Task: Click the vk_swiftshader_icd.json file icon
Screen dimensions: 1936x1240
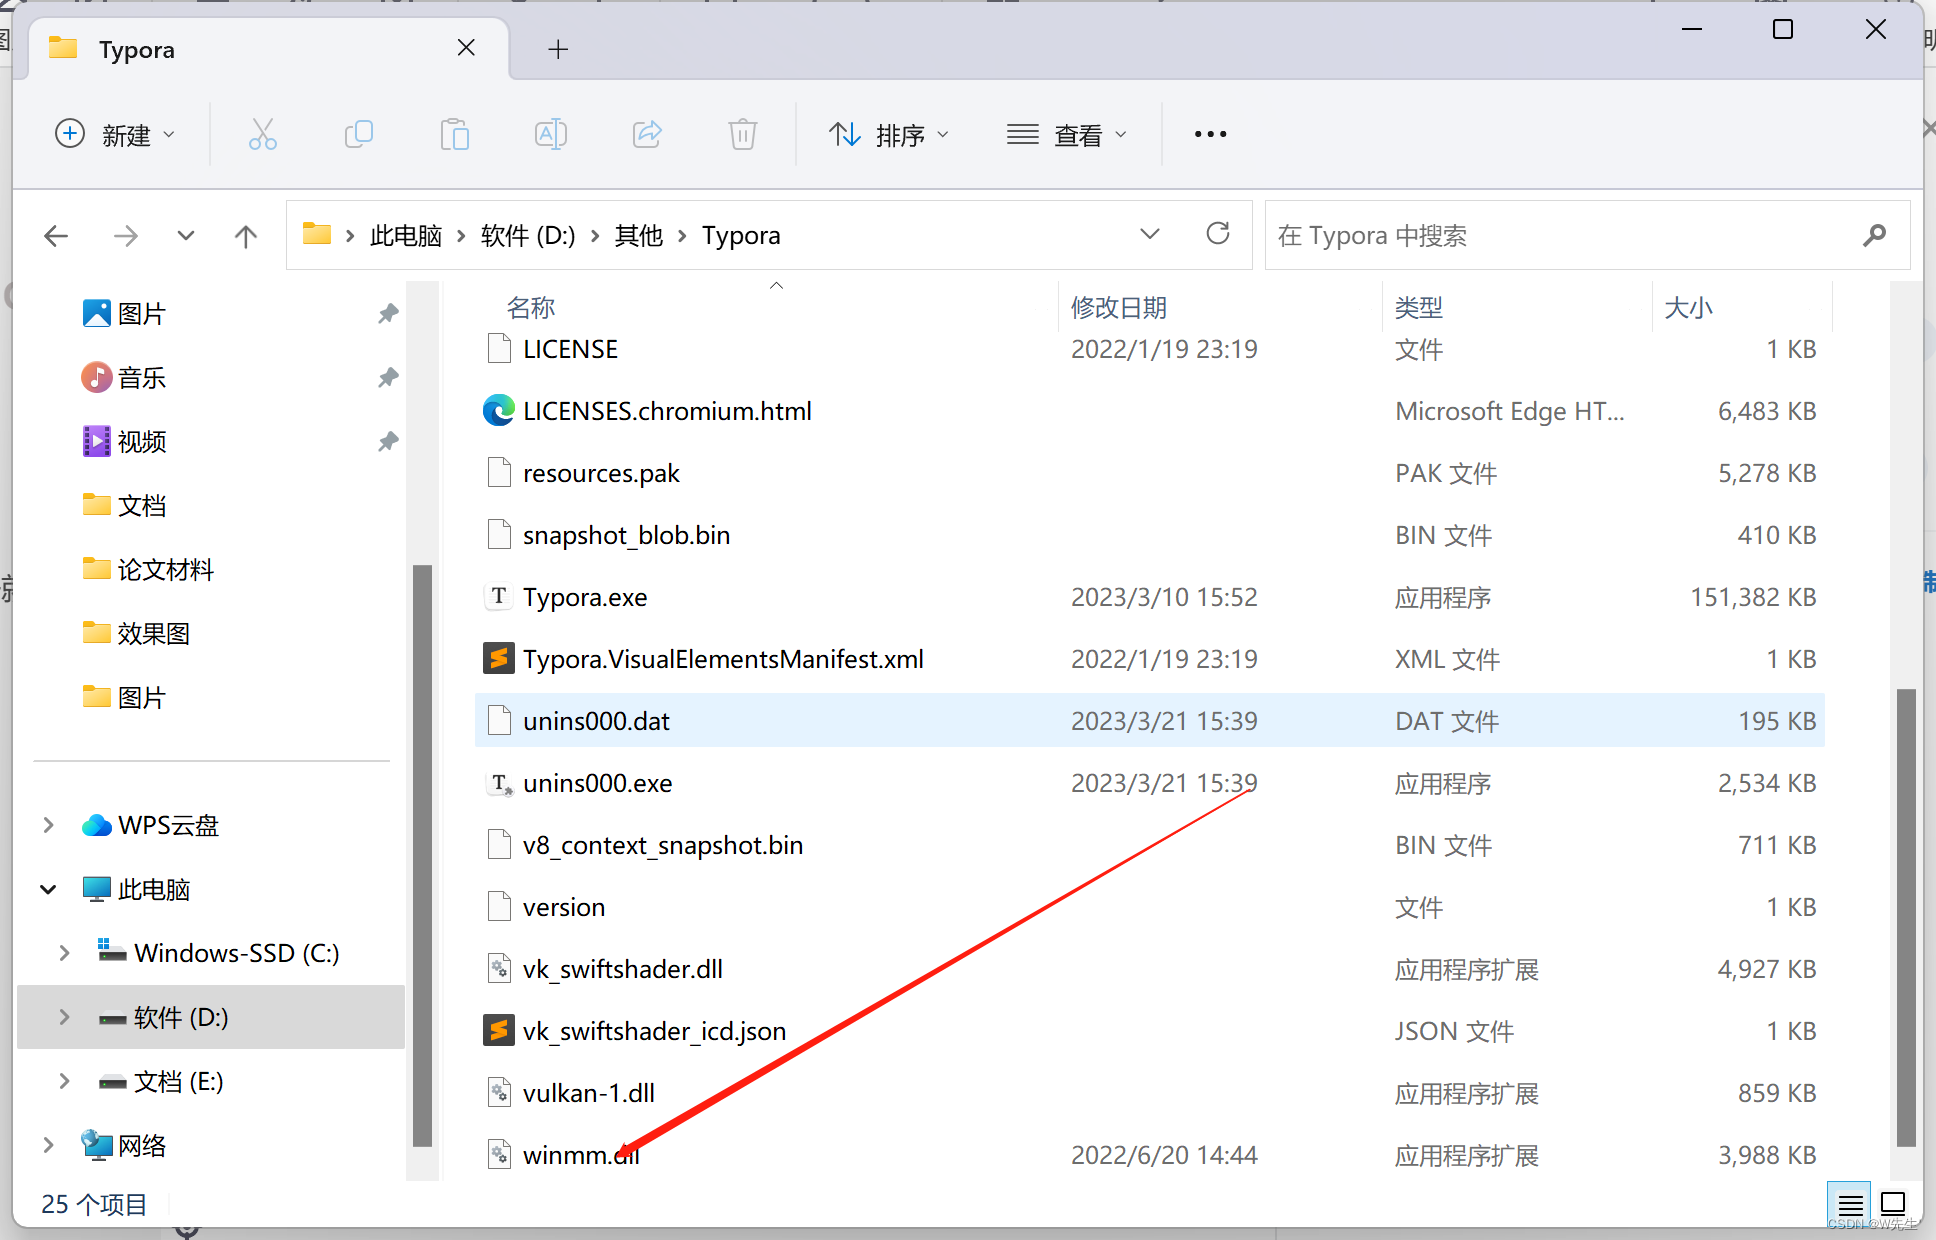Action: click(x=498, y=1031)
